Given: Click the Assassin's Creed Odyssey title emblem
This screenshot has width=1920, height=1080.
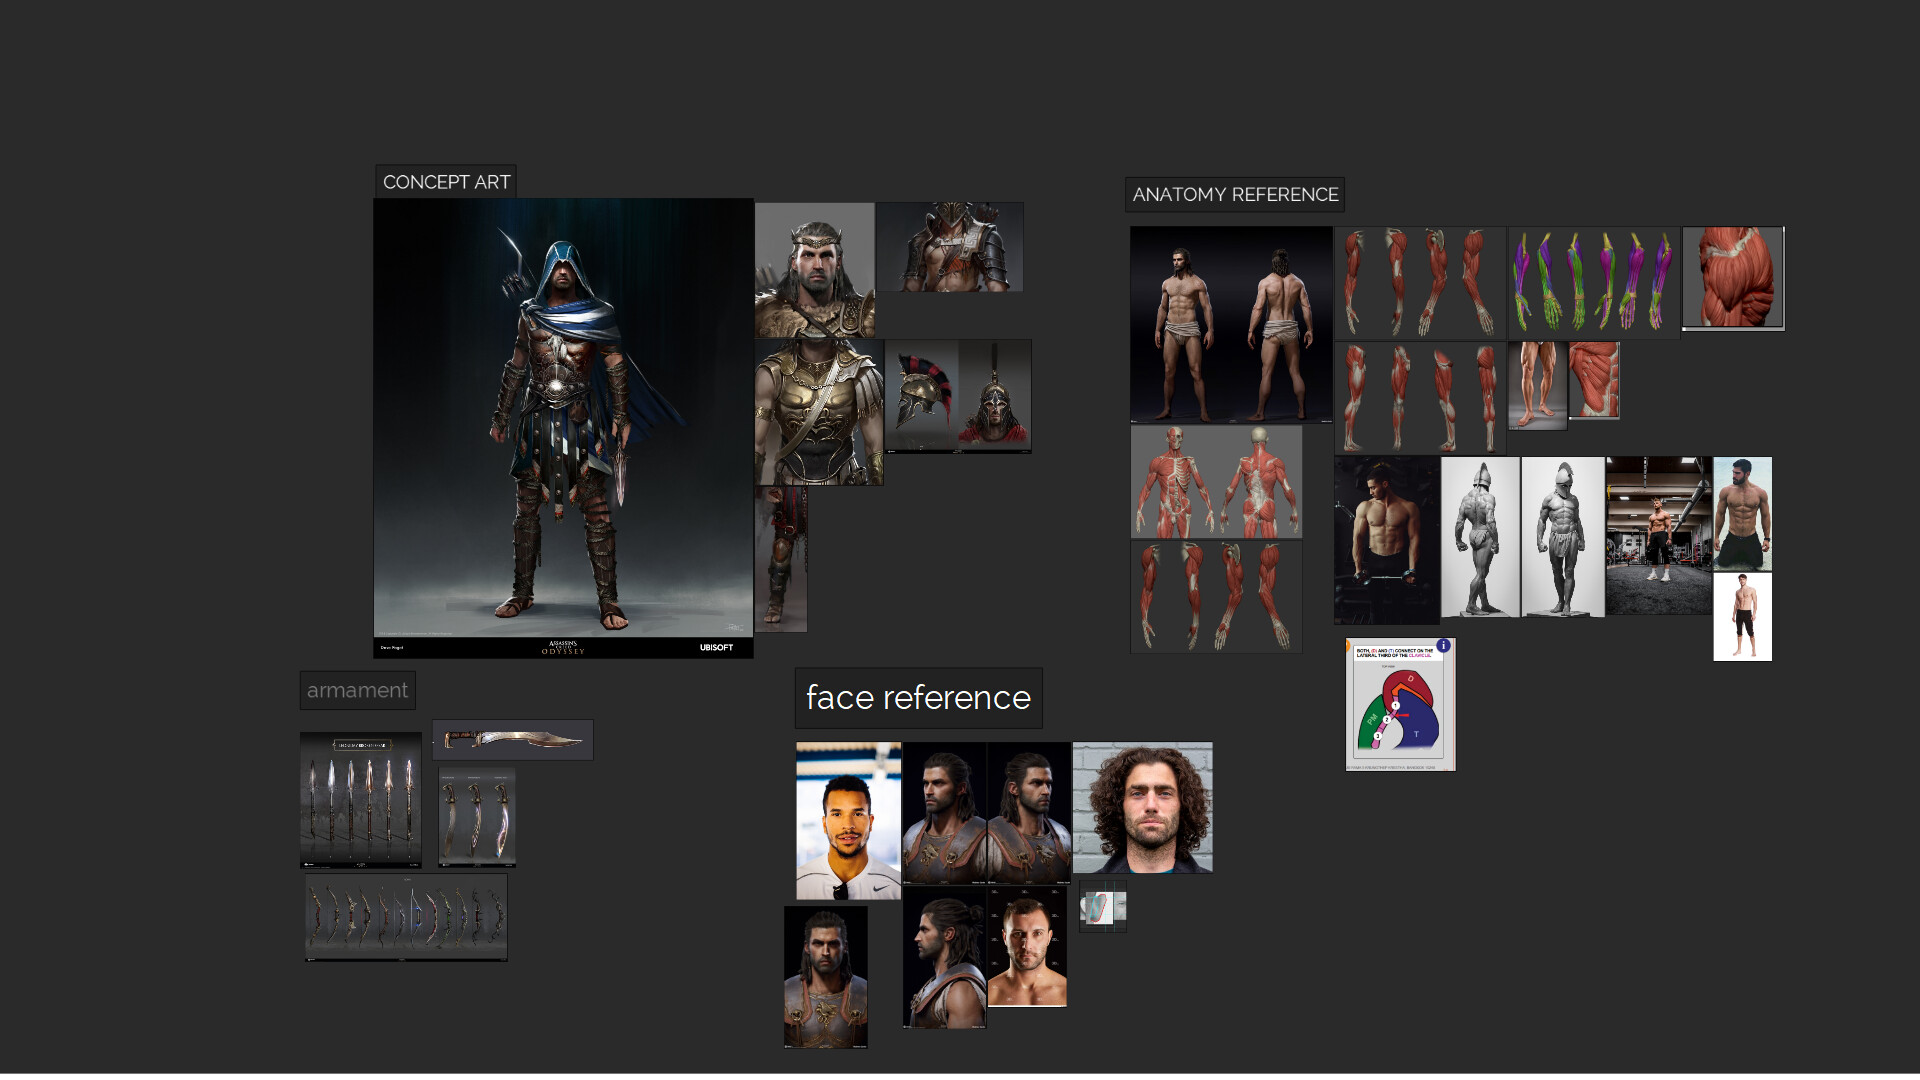Looking at the screenshot, I should (x=563, y=647).
